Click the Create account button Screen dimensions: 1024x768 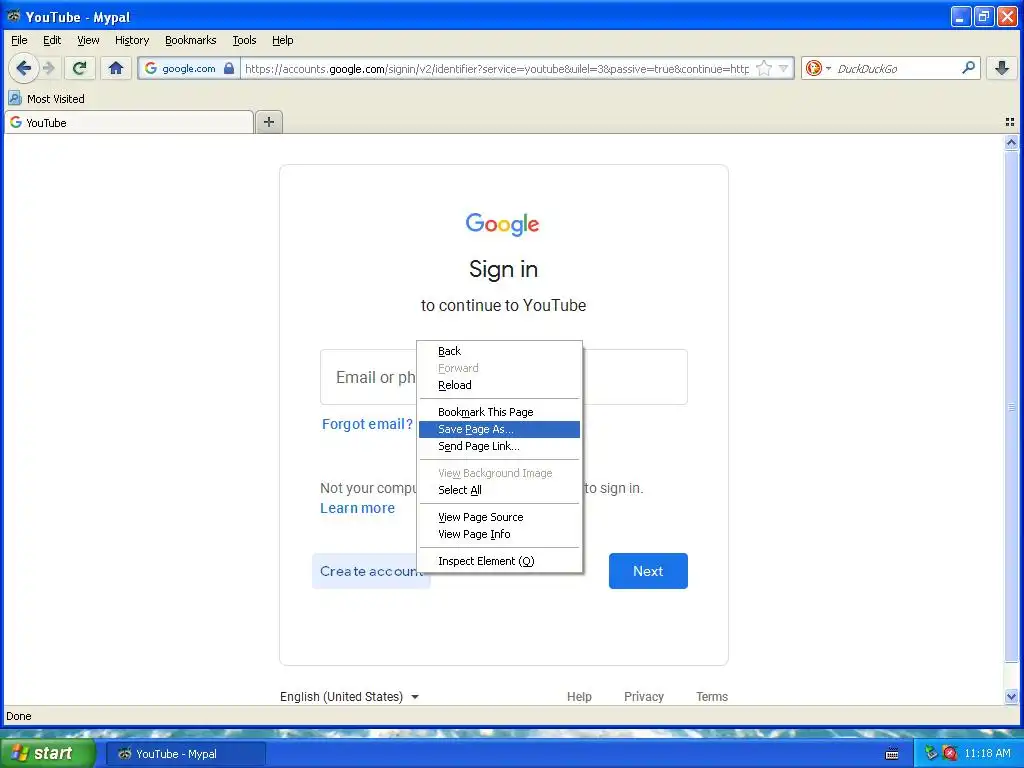click(371, 571)
